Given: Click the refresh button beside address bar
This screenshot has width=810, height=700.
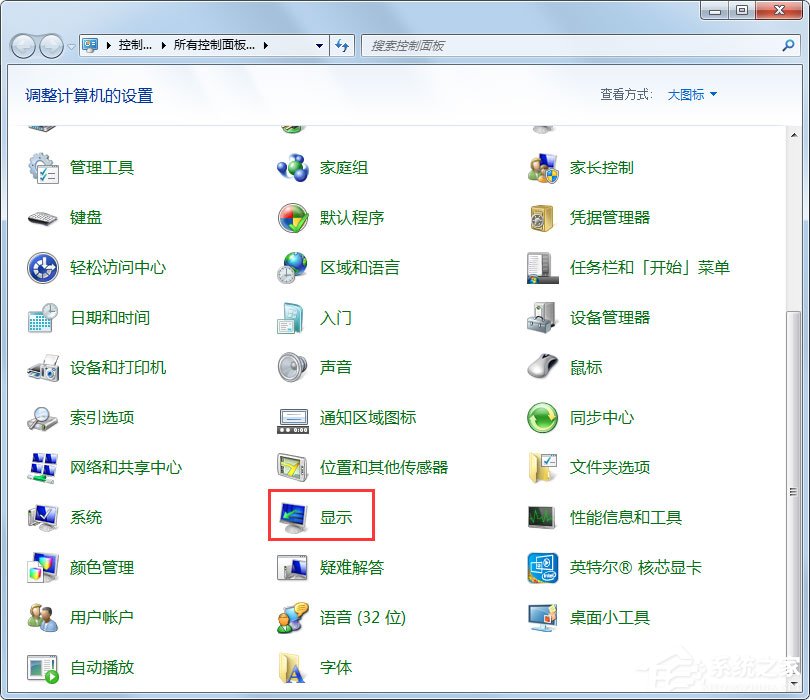Looking at the screenshot, I should [344, 45].
